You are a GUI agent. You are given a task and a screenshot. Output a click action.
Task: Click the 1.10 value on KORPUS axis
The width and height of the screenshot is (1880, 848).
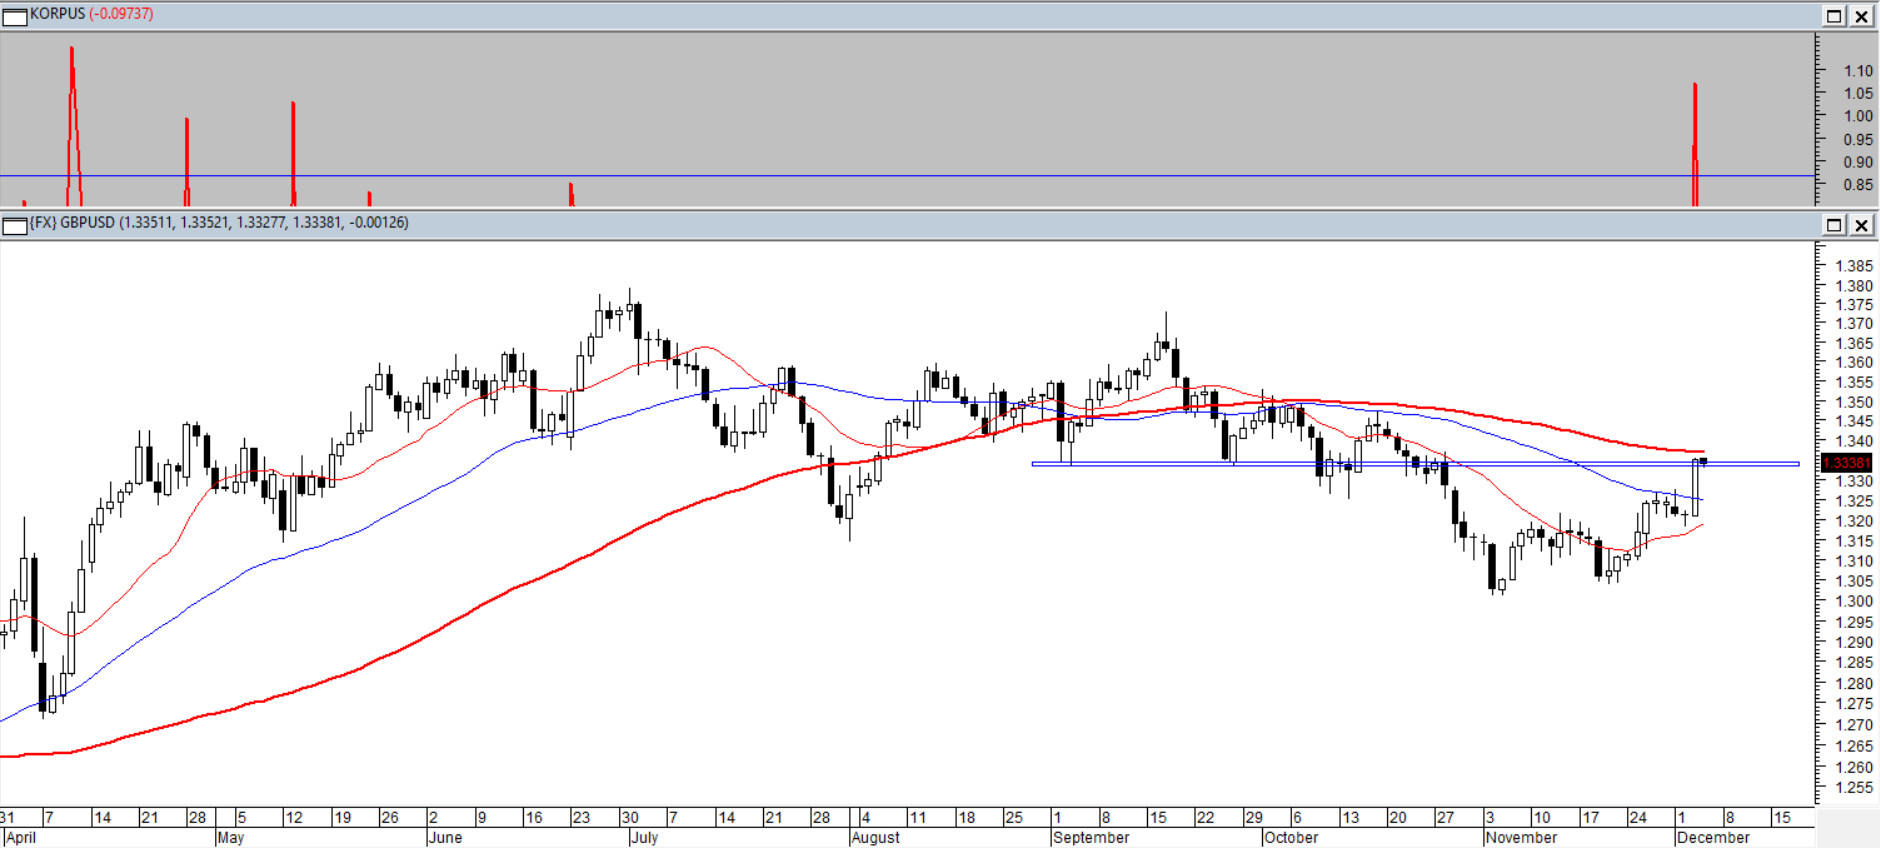tap(1858, 71)
